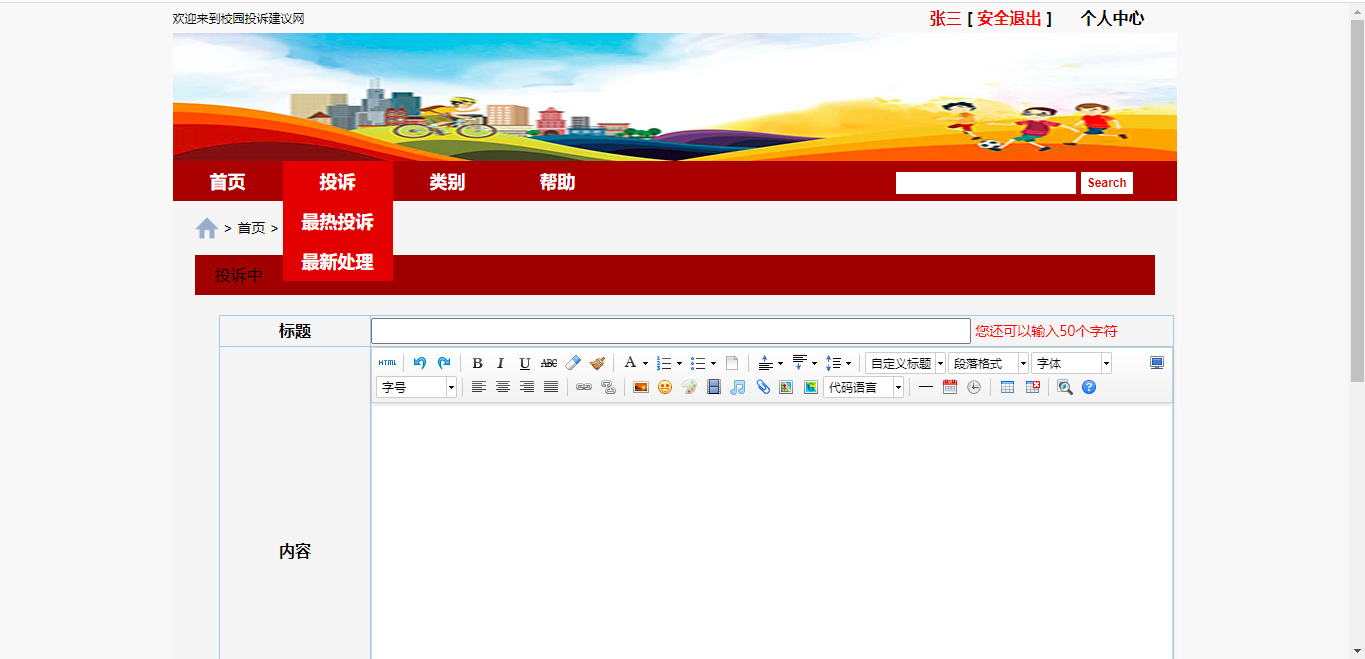This screenshot has width=1365, height=659.
Task: Align text left
Action: (x=479, y=387)
